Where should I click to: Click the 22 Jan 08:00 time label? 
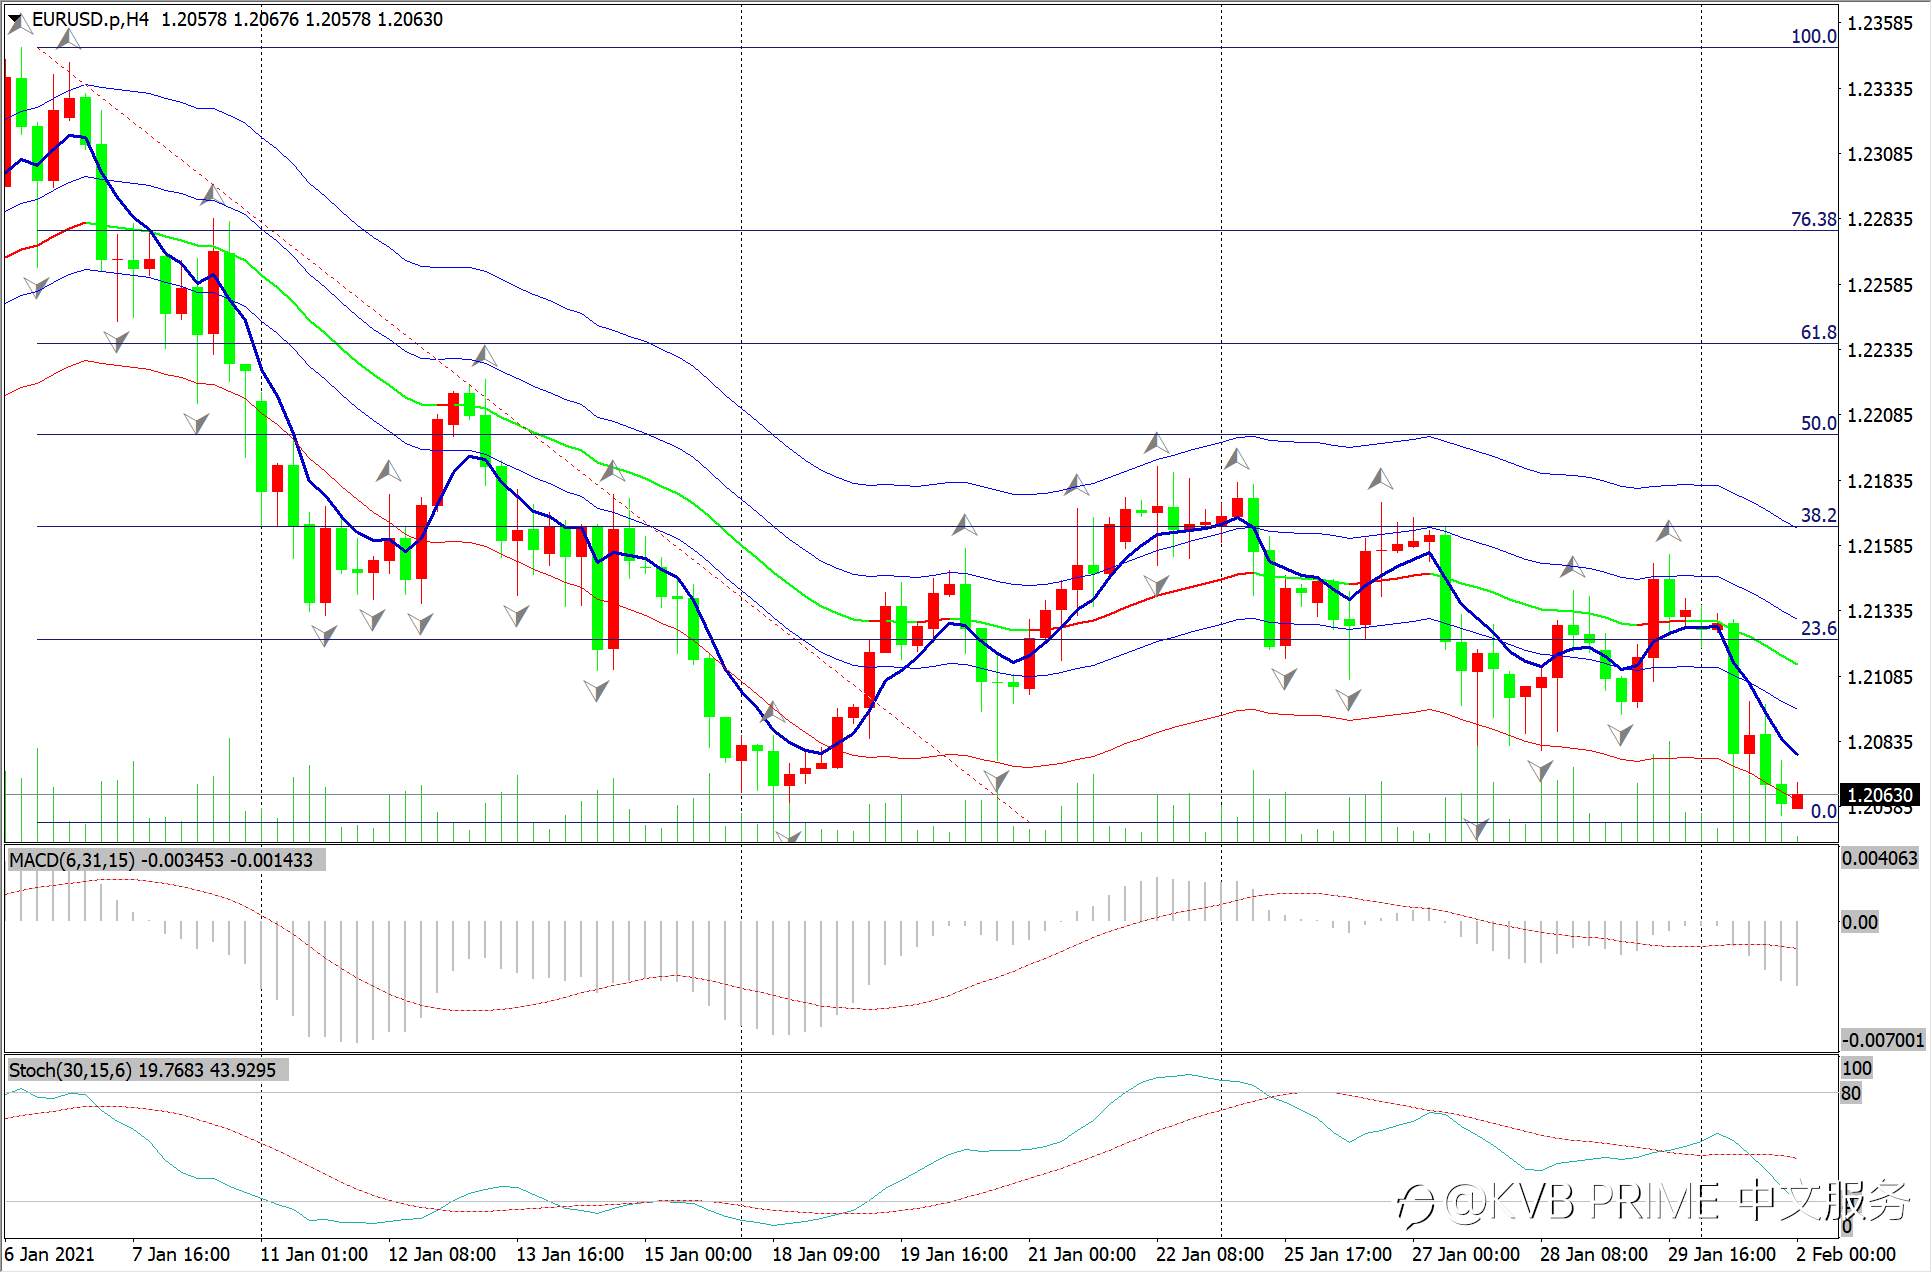coord(1210,1254)
